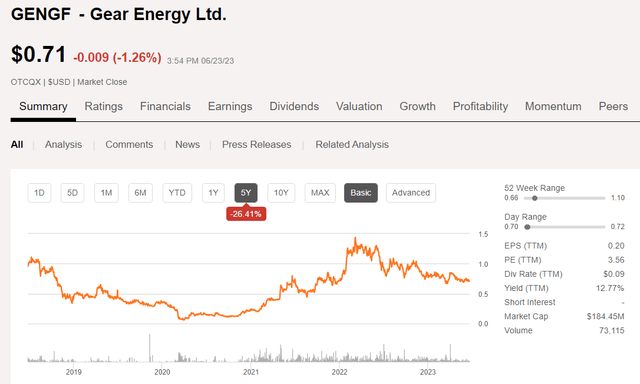Click the EPS (TTM) label
The image size is (640, 384).
[x=525, y=246]
